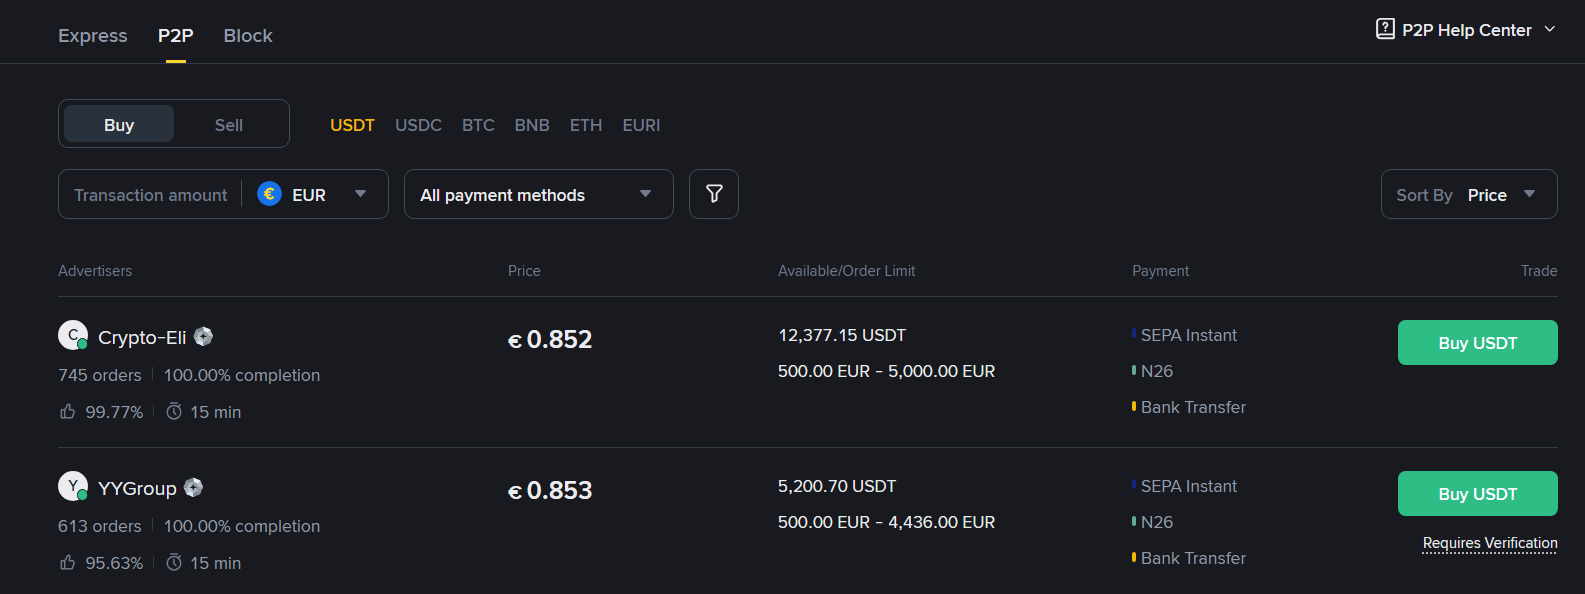The width and height of the screenshot is (1585, 594).
Task: Expand the All payment methods dropdown
Action: point(538,194)
